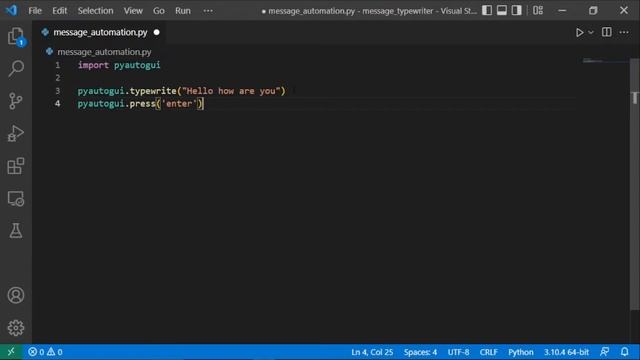The width and height of the screenshot is (640, 360).
Task: Open the Run and Debug view
Action: coord(16,133)
